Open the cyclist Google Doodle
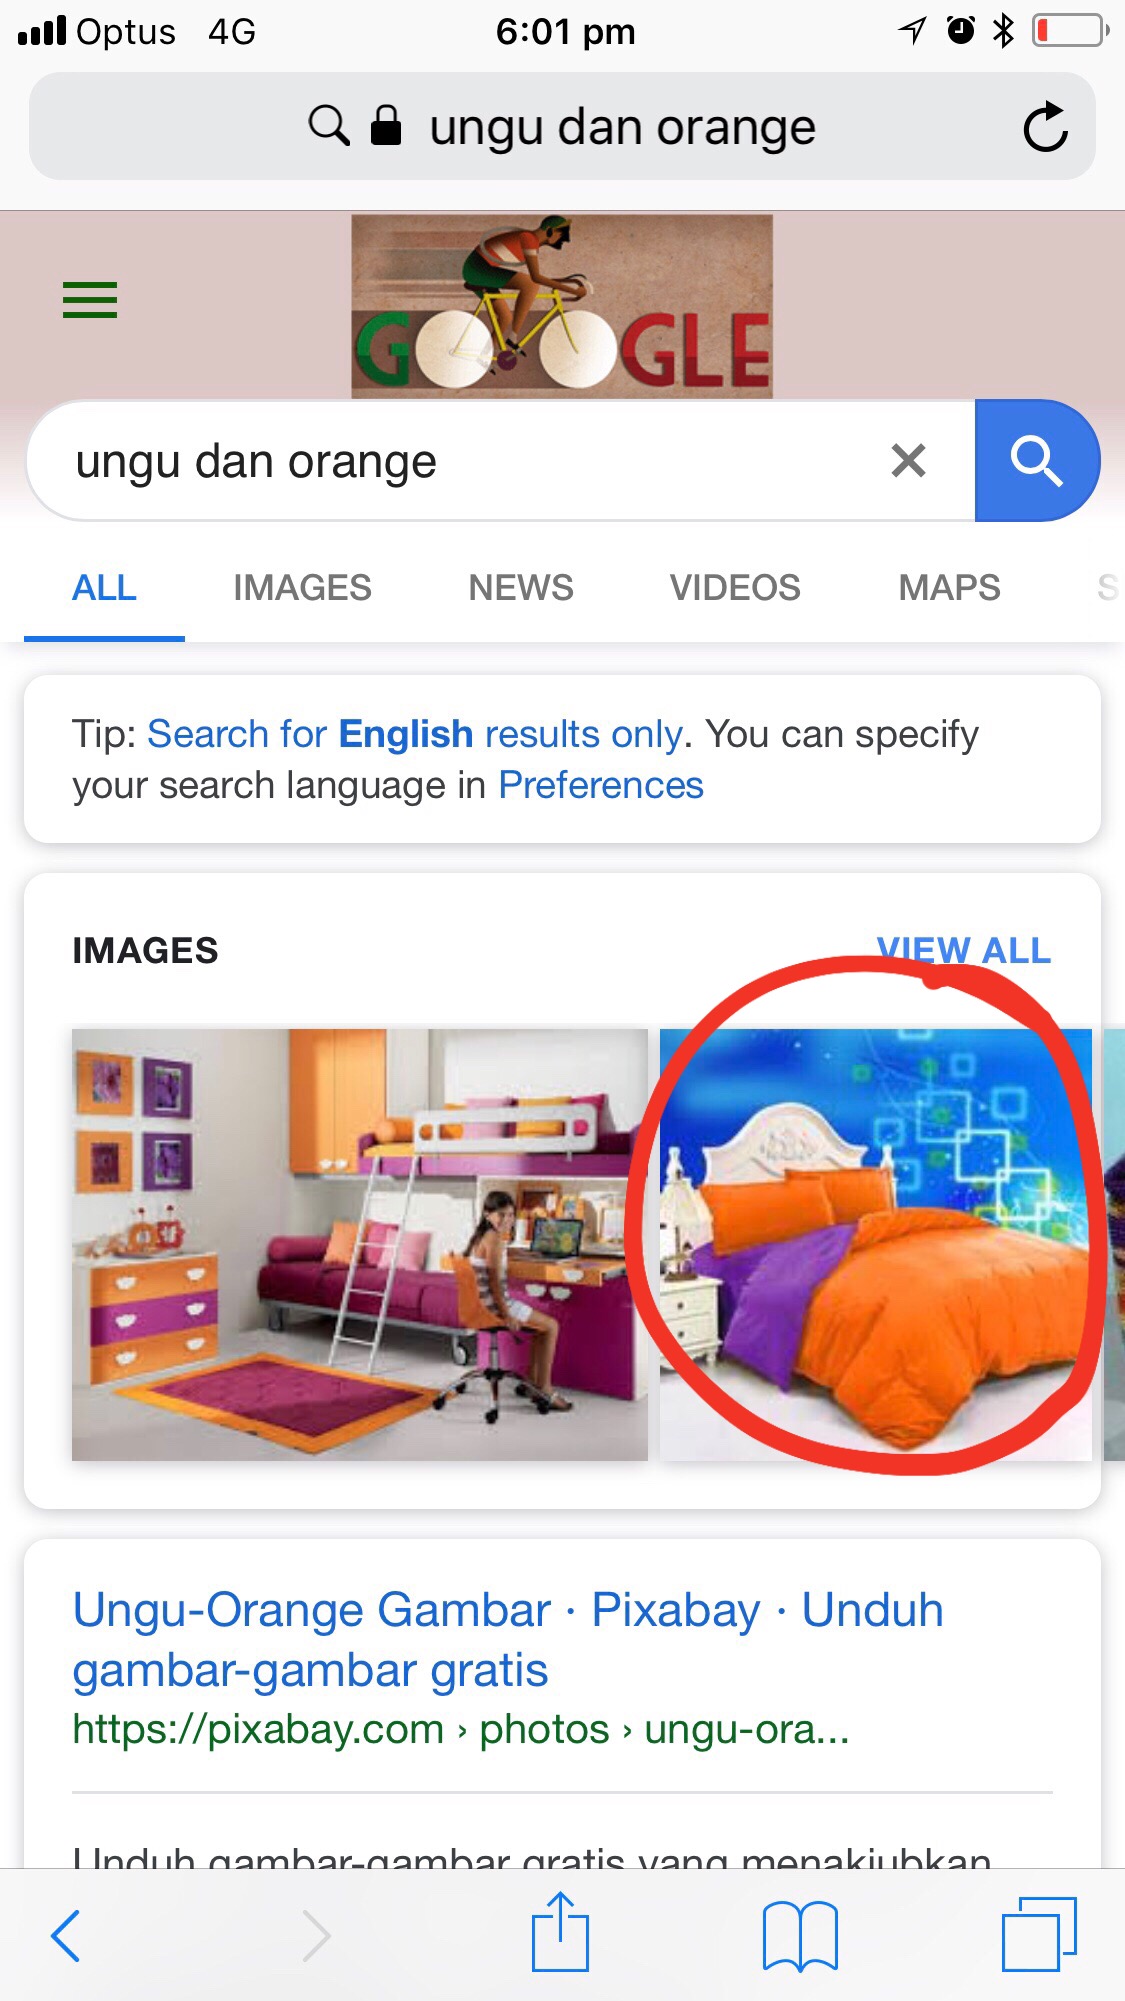The width and height of the screenshot is (1125, 2001). coord(562,307)
